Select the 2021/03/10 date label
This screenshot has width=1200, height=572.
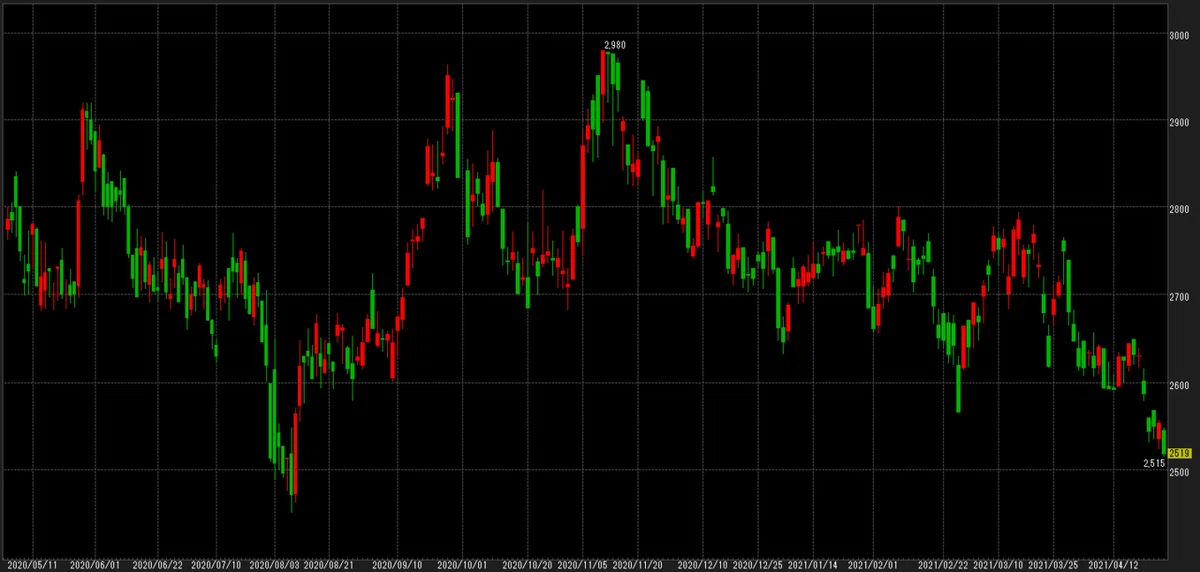coord(997,565)
